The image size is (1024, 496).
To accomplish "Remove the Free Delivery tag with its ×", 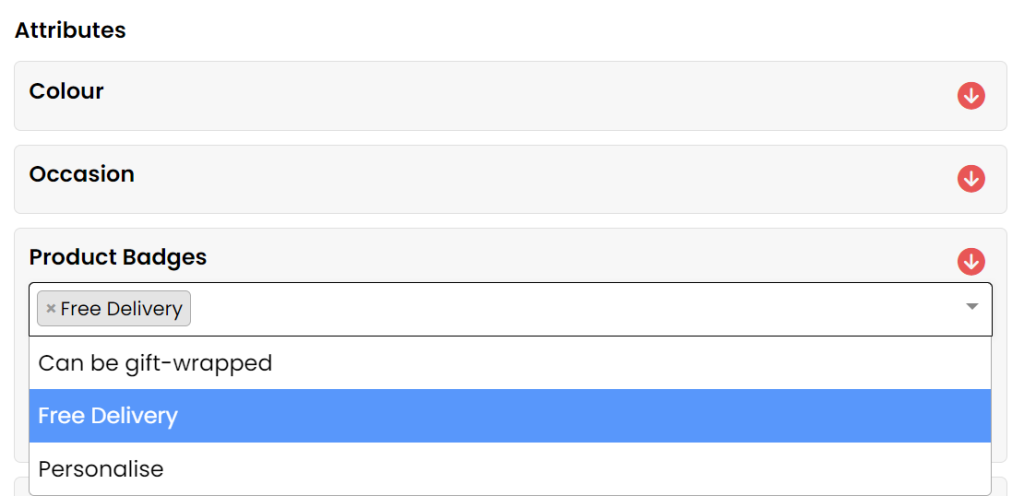I will coord(51,309).
